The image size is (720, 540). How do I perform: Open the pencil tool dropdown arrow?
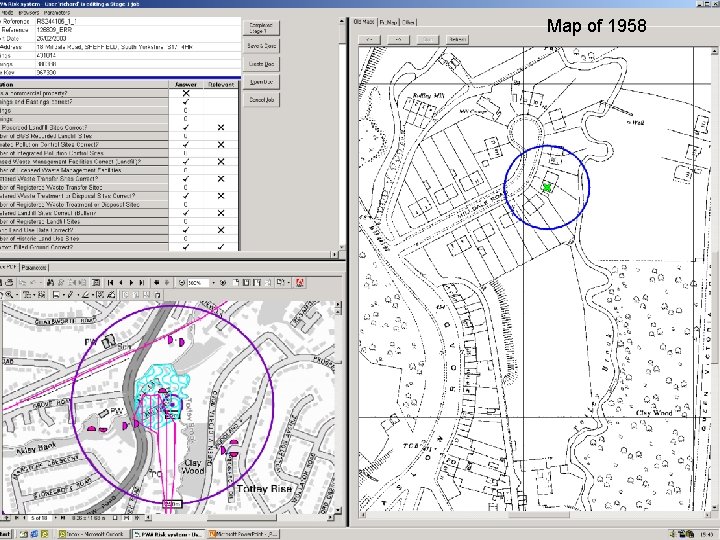[x=78, y=295]
